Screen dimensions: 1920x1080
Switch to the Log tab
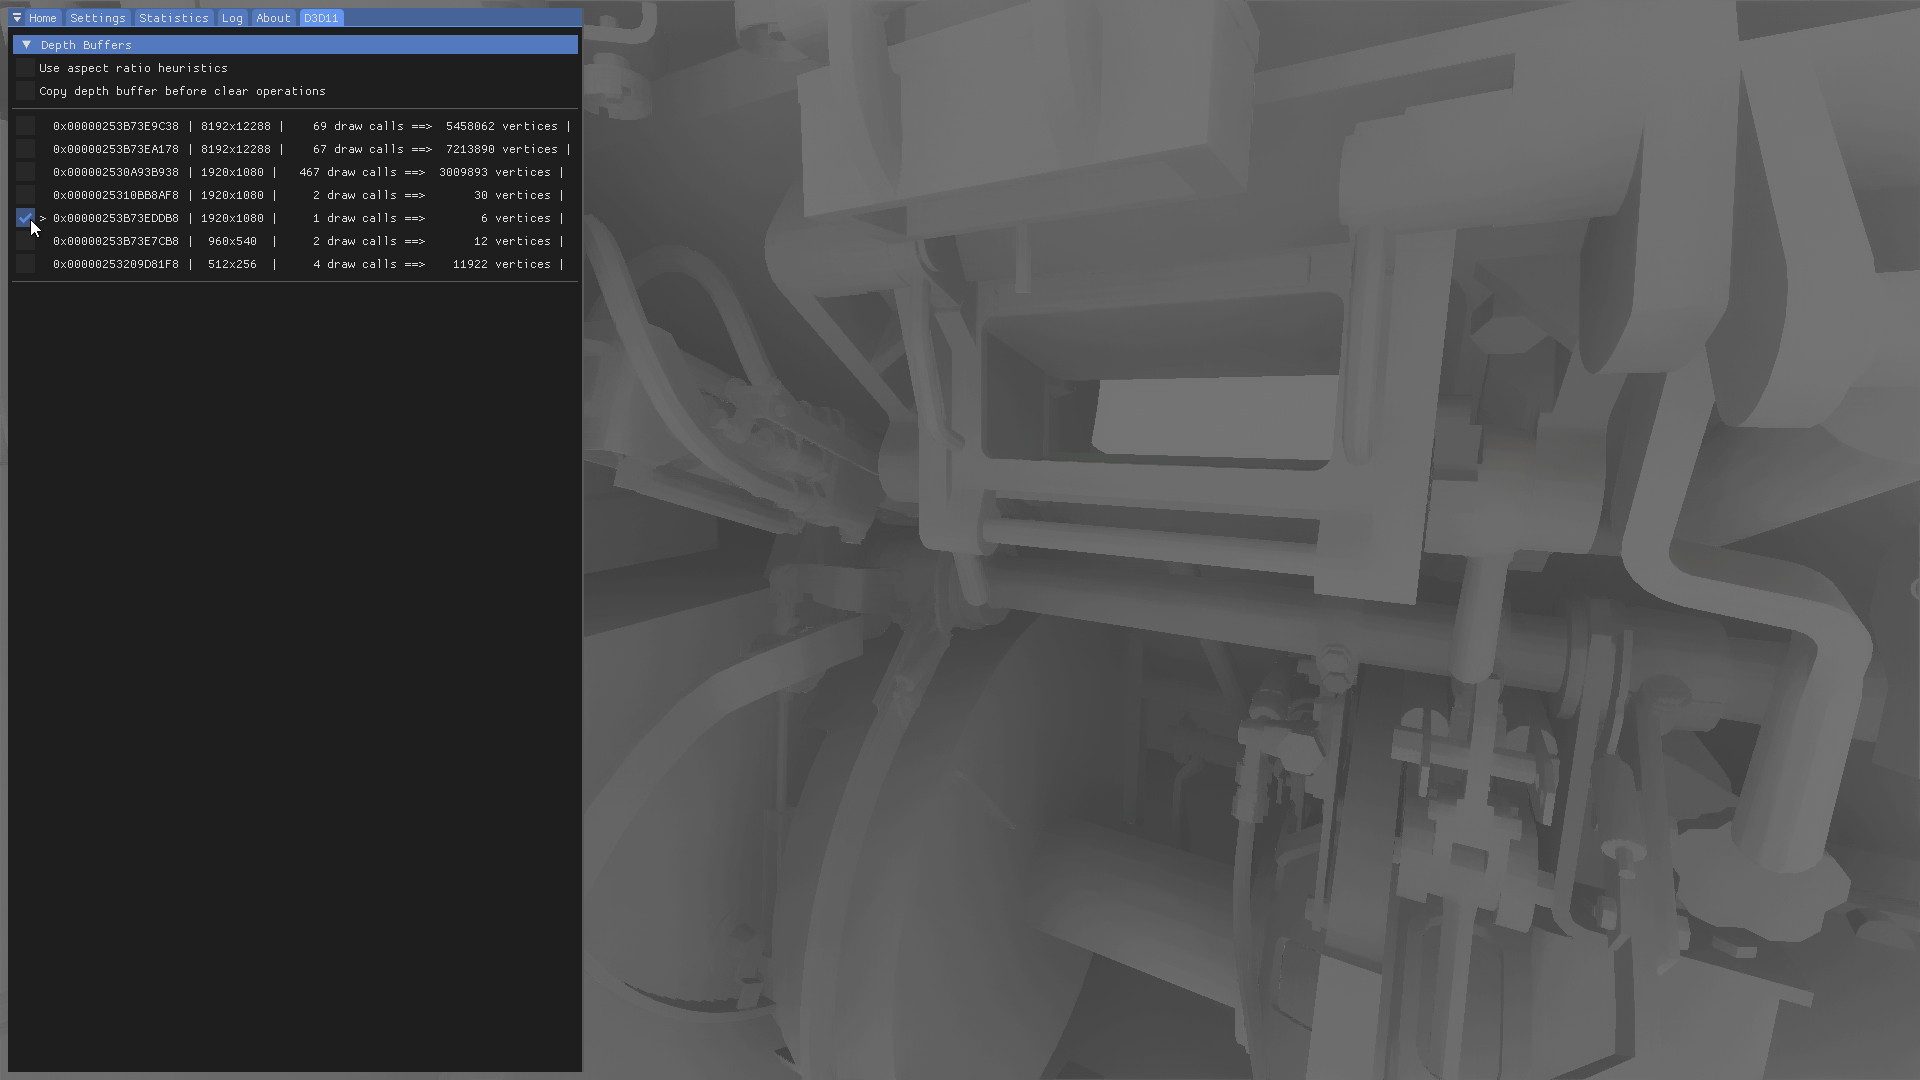click(232, 18)
